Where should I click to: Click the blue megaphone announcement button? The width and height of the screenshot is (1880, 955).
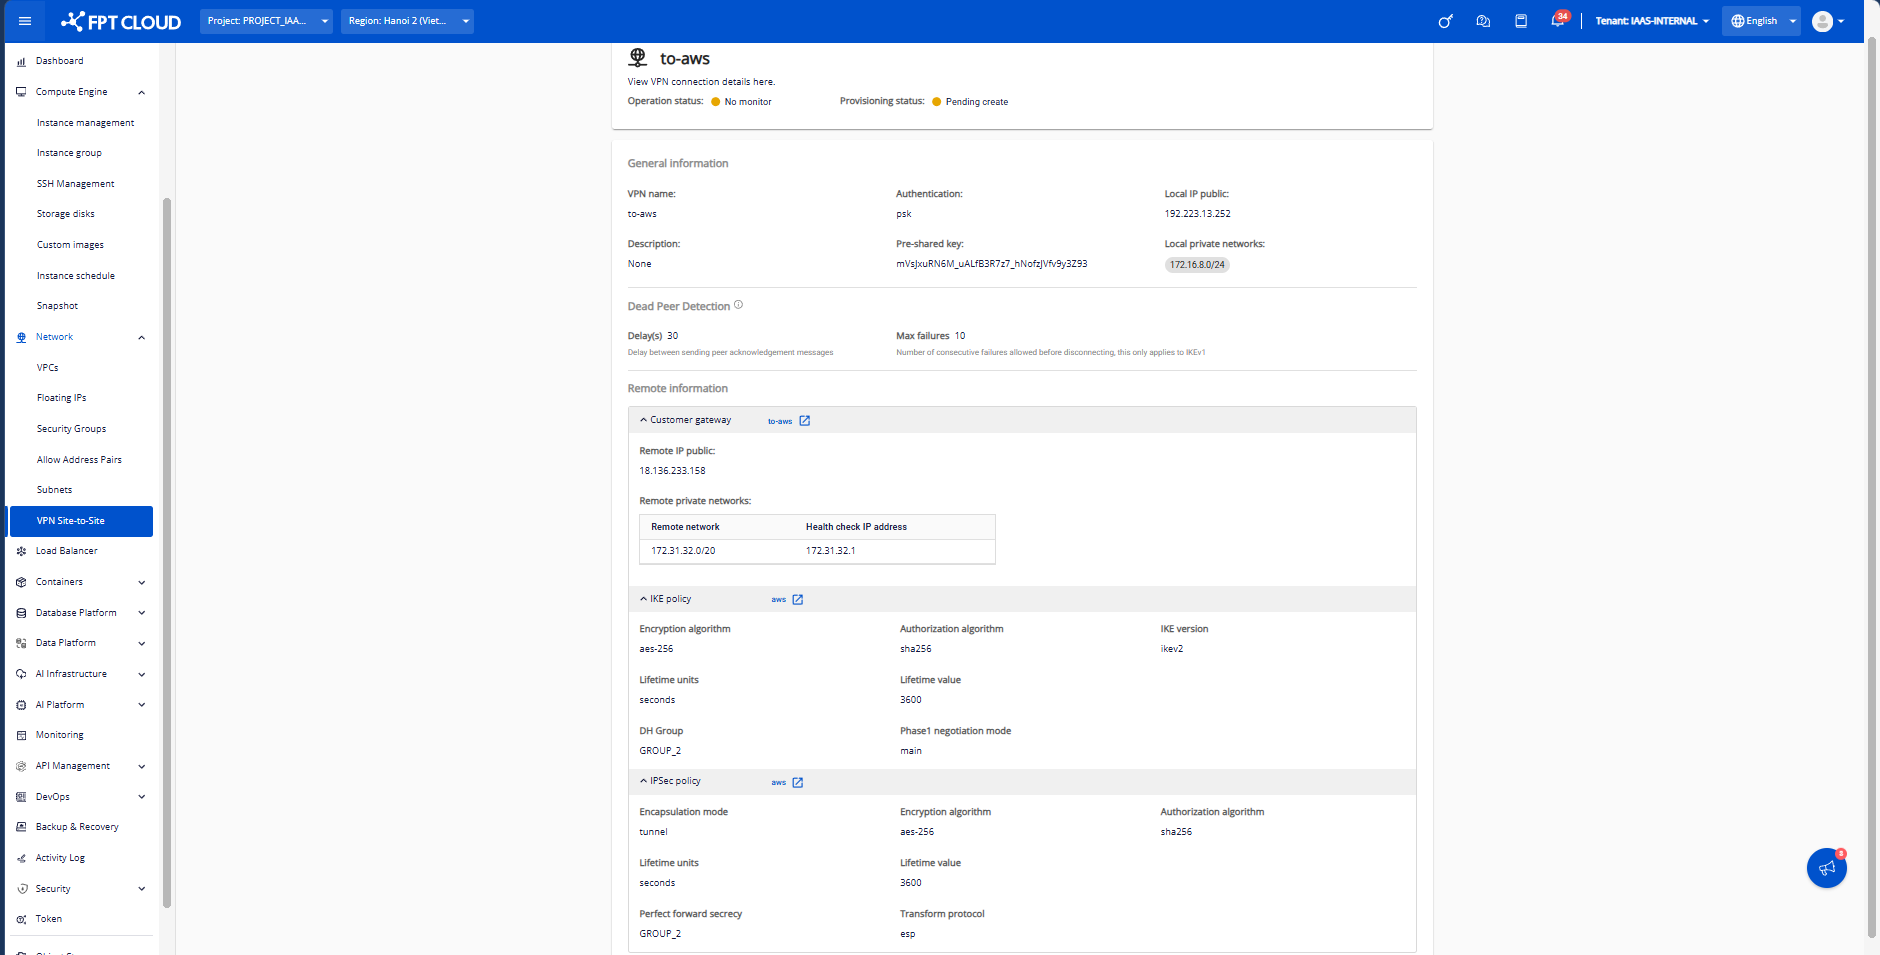click(x=1827, y=868)
